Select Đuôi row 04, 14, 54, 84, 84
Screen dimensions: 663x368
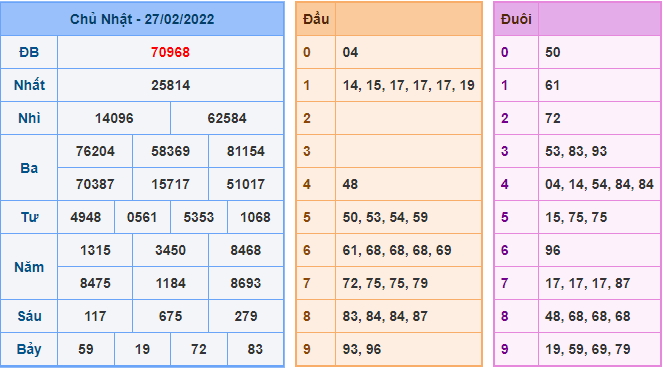click(x=599, y=184)
